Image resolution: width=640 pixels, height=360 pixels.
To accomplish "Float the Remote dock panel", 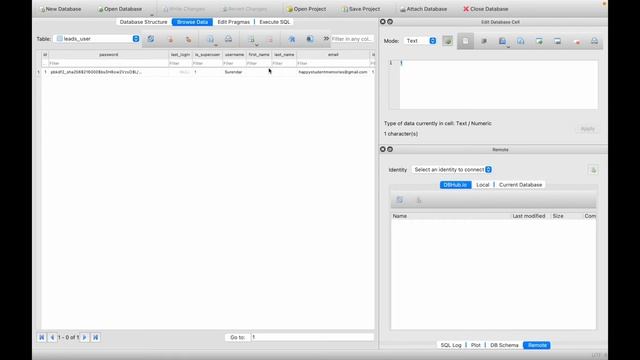I will click(x=390, y=149).
